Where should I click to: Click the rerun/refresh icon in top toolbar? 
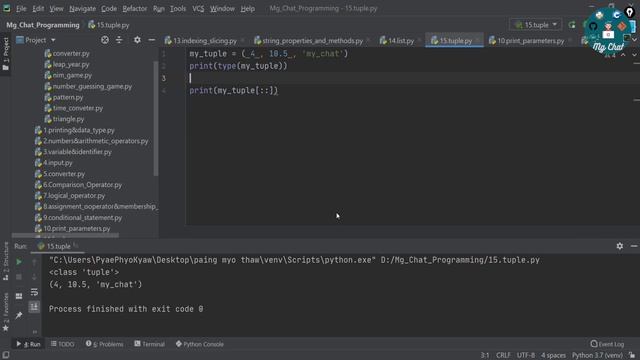(x=572, y=25)
